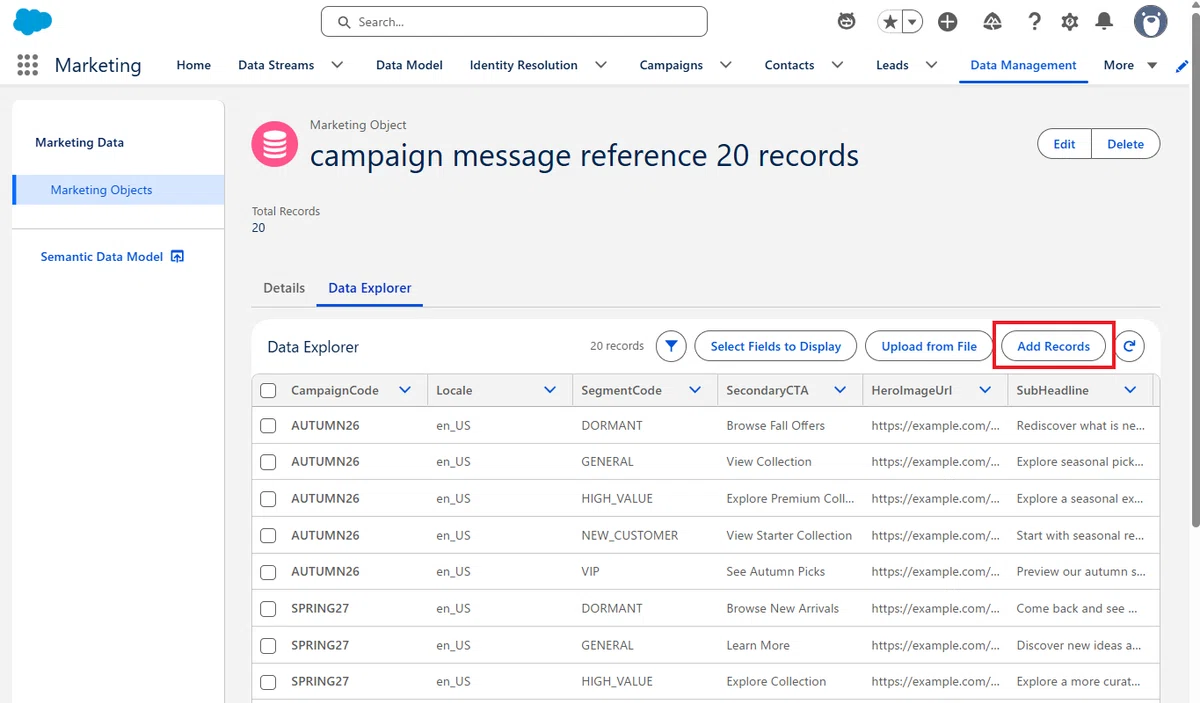Open the notifications bell
This screenshot has width=1200, height=703.
pos(1104,22)
